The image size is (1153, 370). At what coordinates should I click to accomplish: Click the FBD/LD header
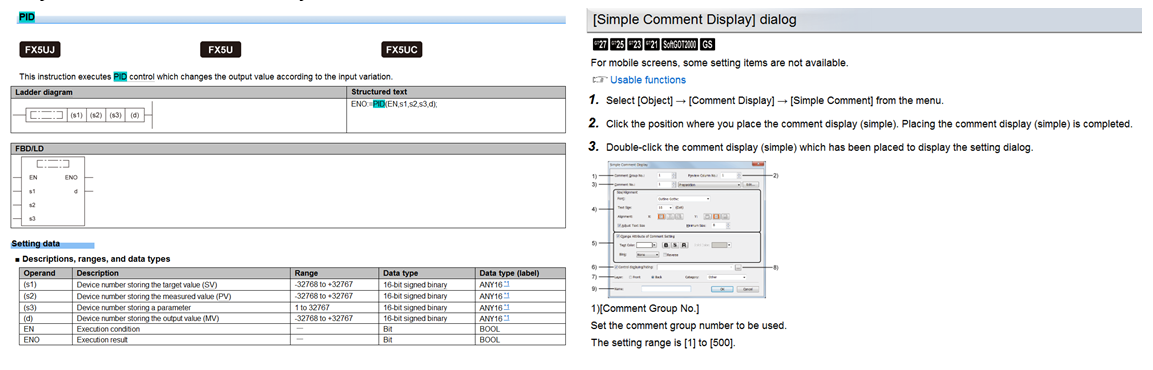coord(289,149)
